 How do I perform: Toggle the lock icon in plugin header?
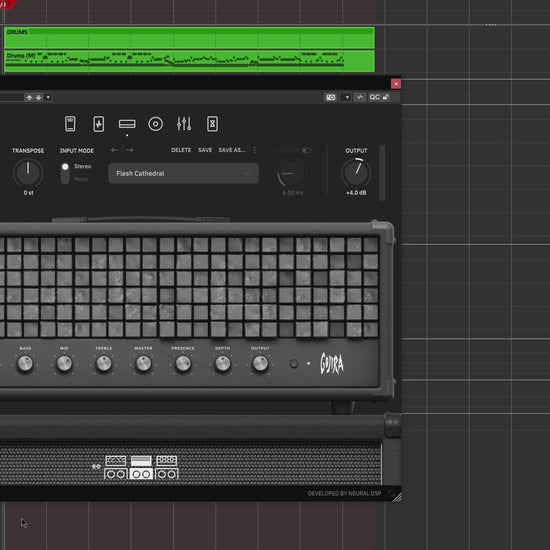pos(386,97)
